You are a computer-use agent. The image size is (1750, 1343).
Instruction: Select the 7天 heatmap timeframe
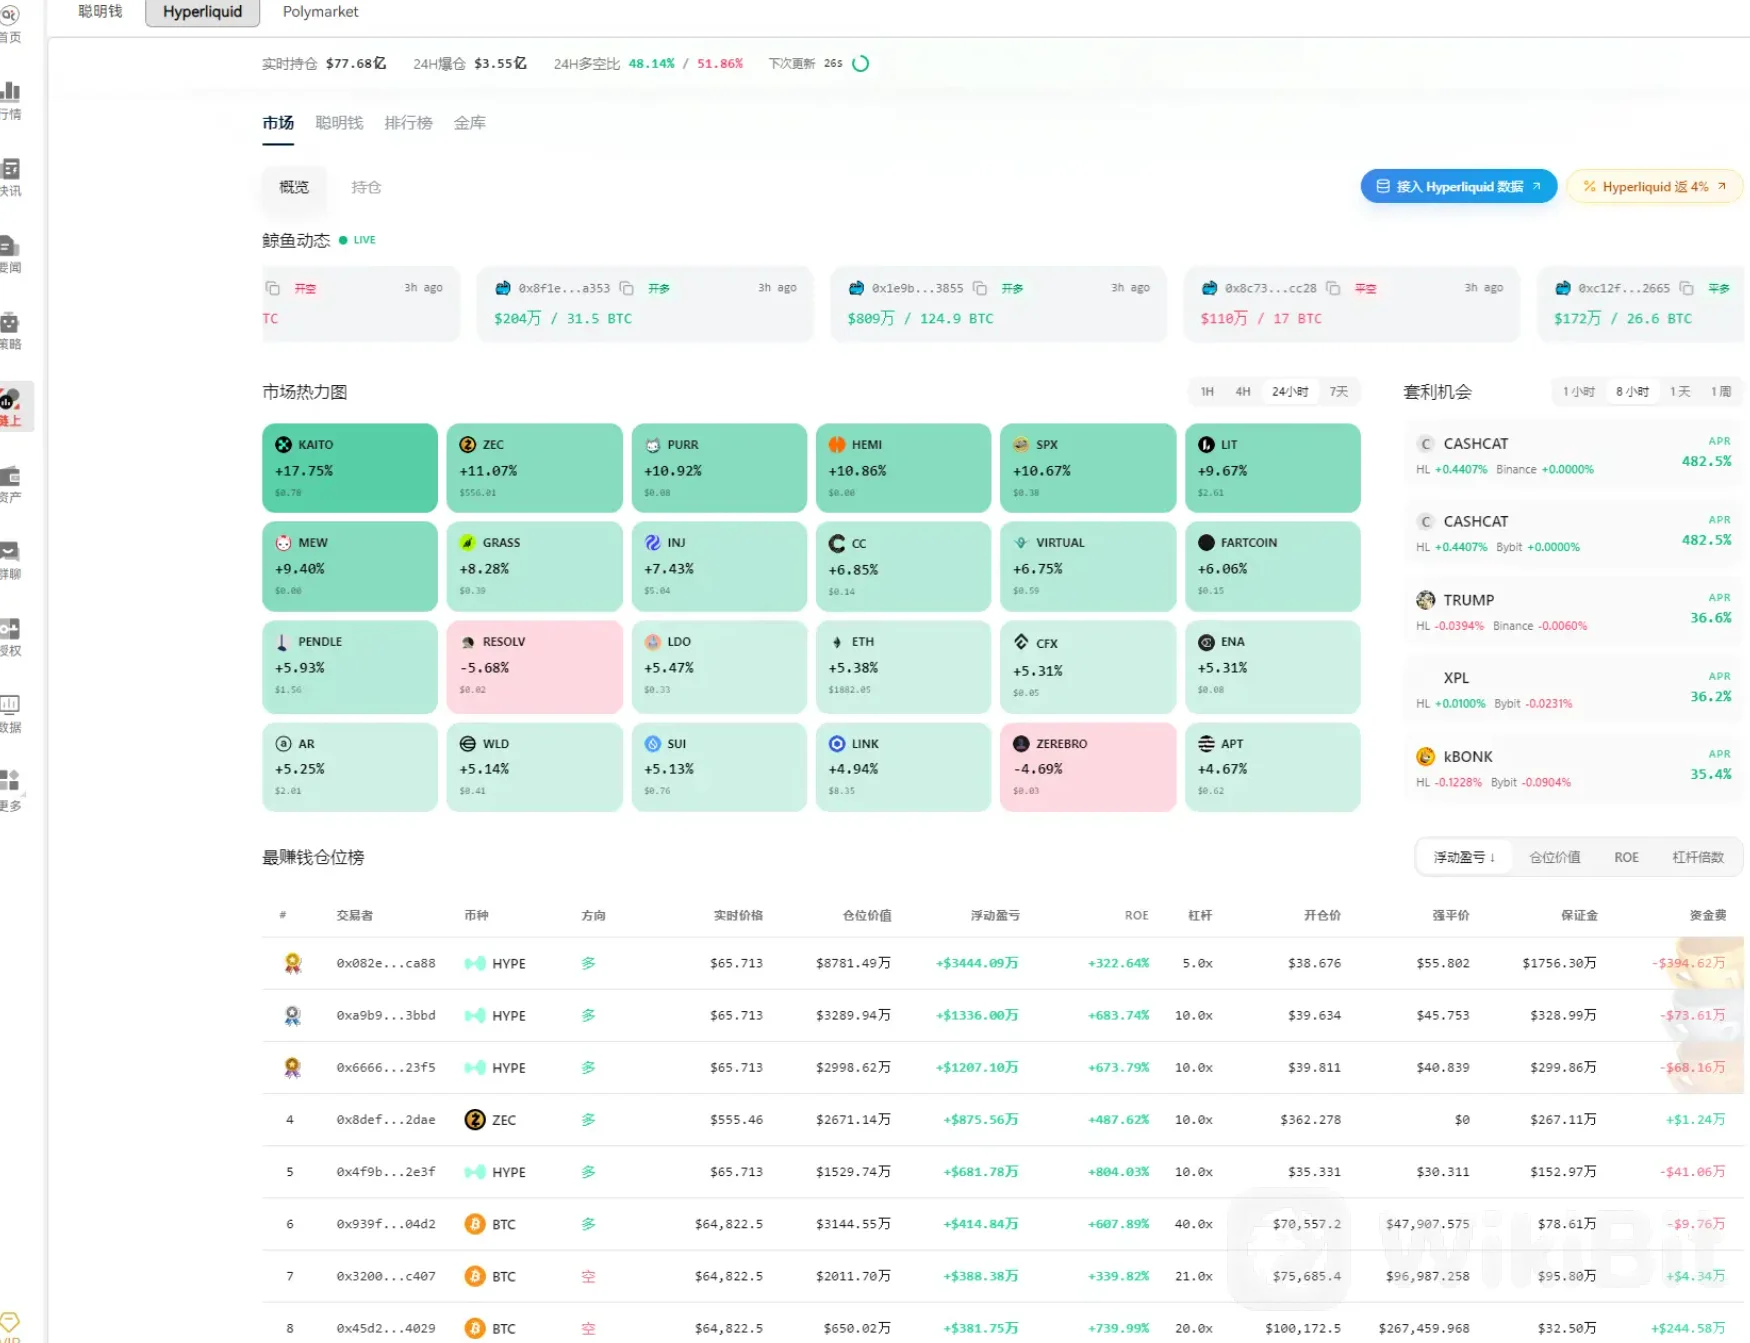1338,391
